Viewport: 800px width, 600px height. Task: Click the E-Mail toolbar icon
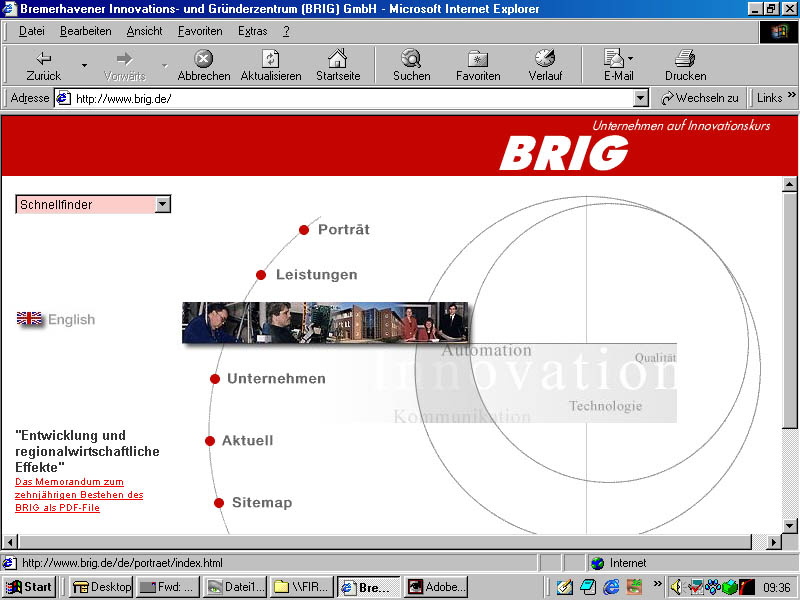(614, 58)
